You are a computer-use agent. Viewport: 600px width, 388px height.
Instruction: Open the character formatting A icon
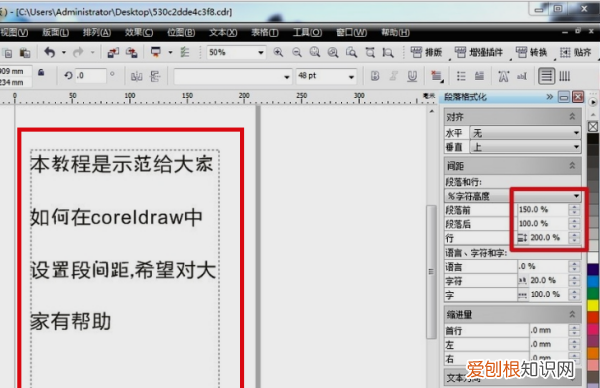tap(504, 76)
